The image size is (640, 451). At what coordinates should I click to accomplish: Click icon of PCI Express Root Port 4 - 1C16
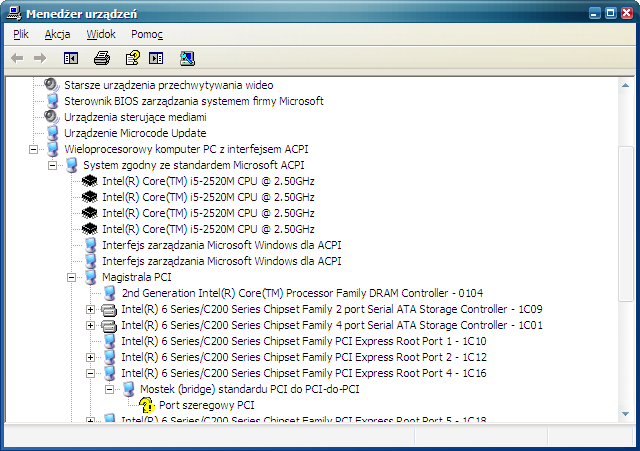(109, 373)
